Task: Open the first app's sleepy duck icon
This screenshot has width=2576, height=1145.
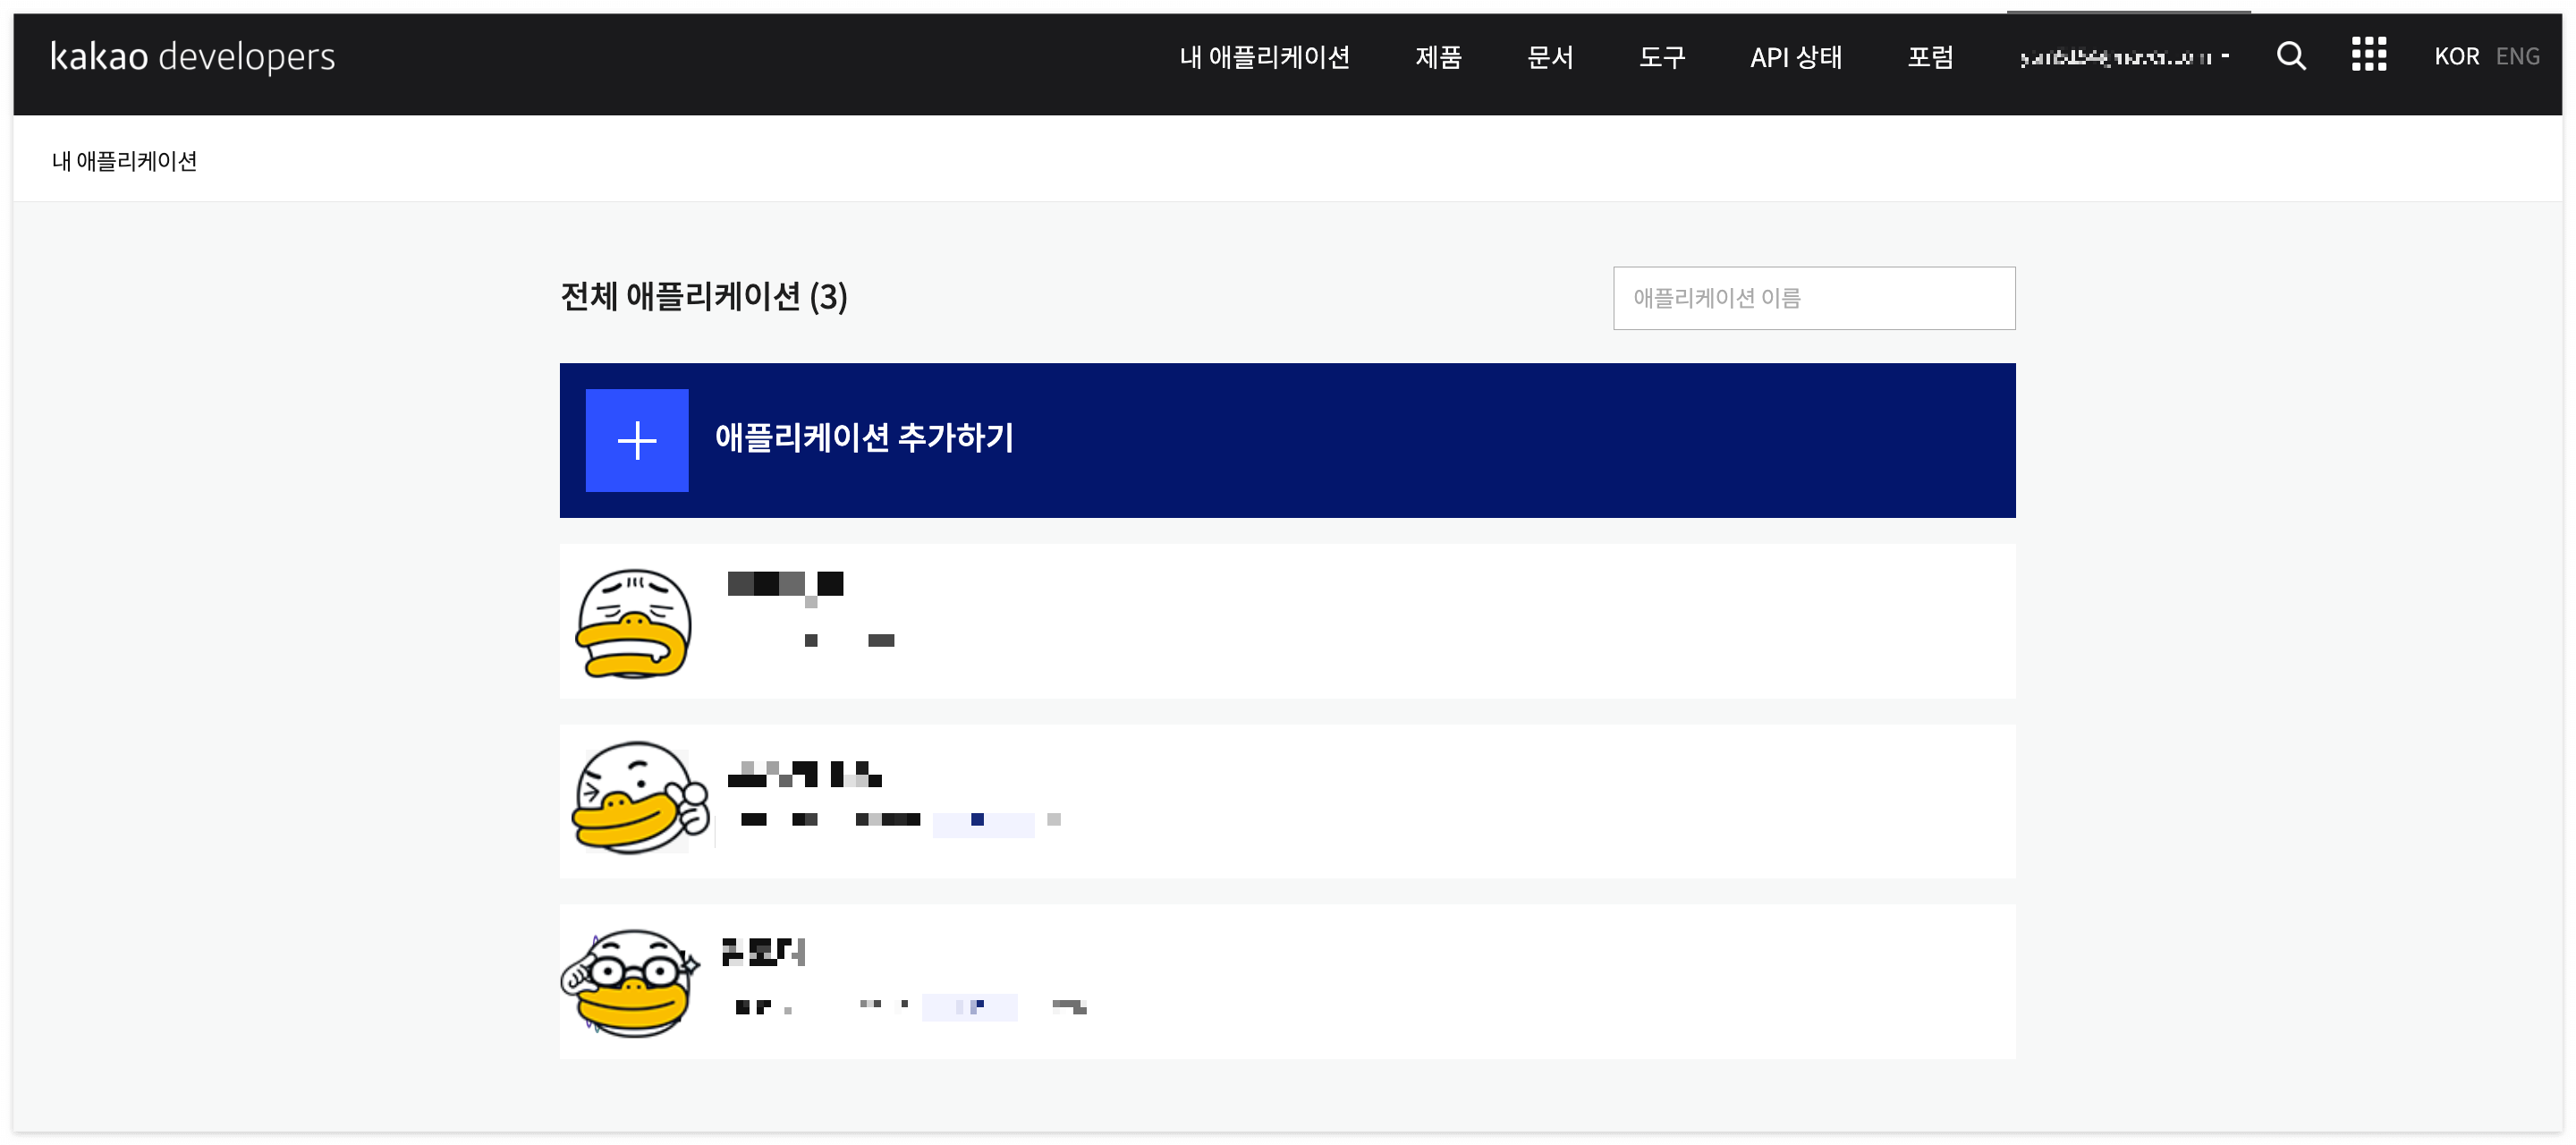Action: (x=634, y=623)
